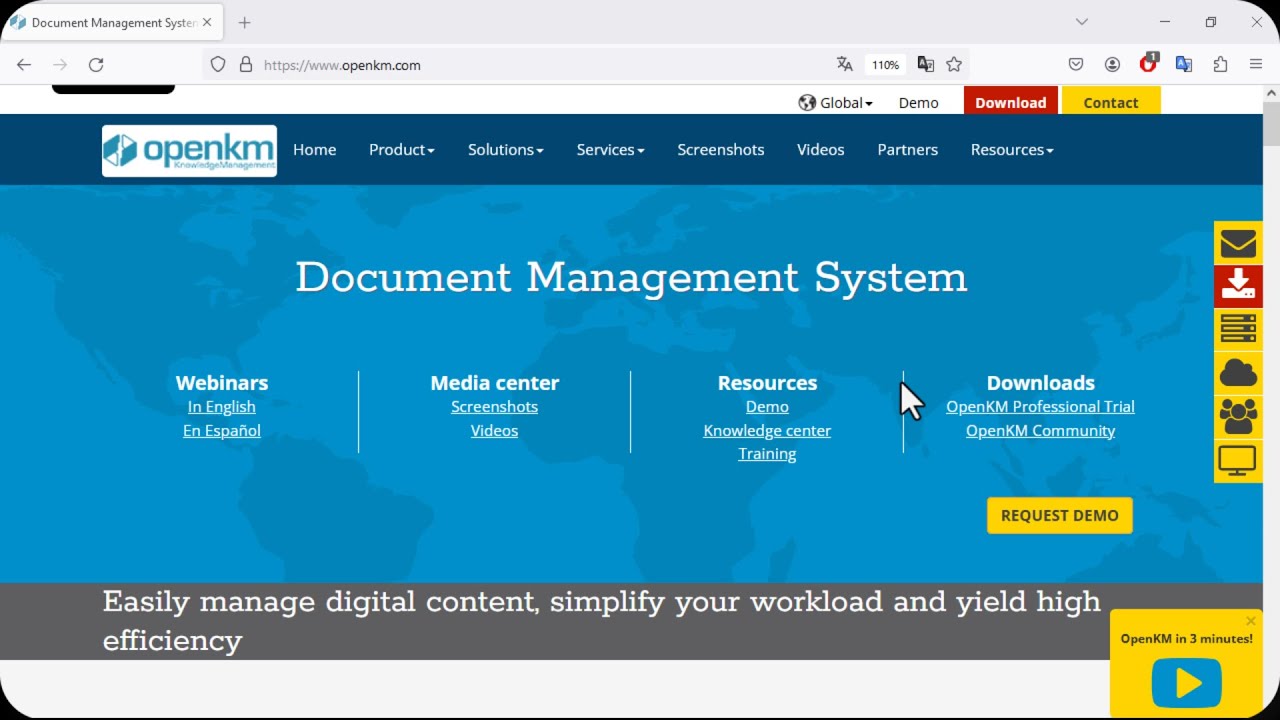Viewport: 1280px width, 720px height.
Task: Click the 110% zoom level indicator
Action: click(x=885, y=64)
